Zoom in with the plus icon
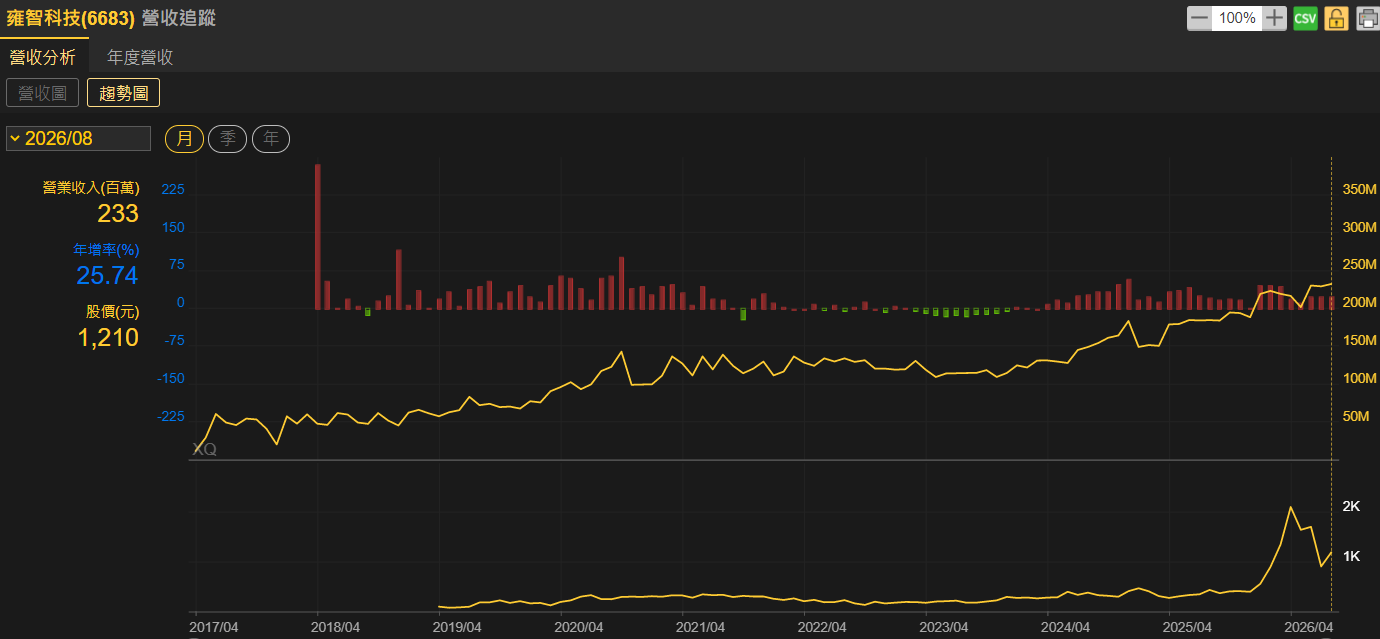Viewport: 1380px width, 639px height. click(1274, 18)
